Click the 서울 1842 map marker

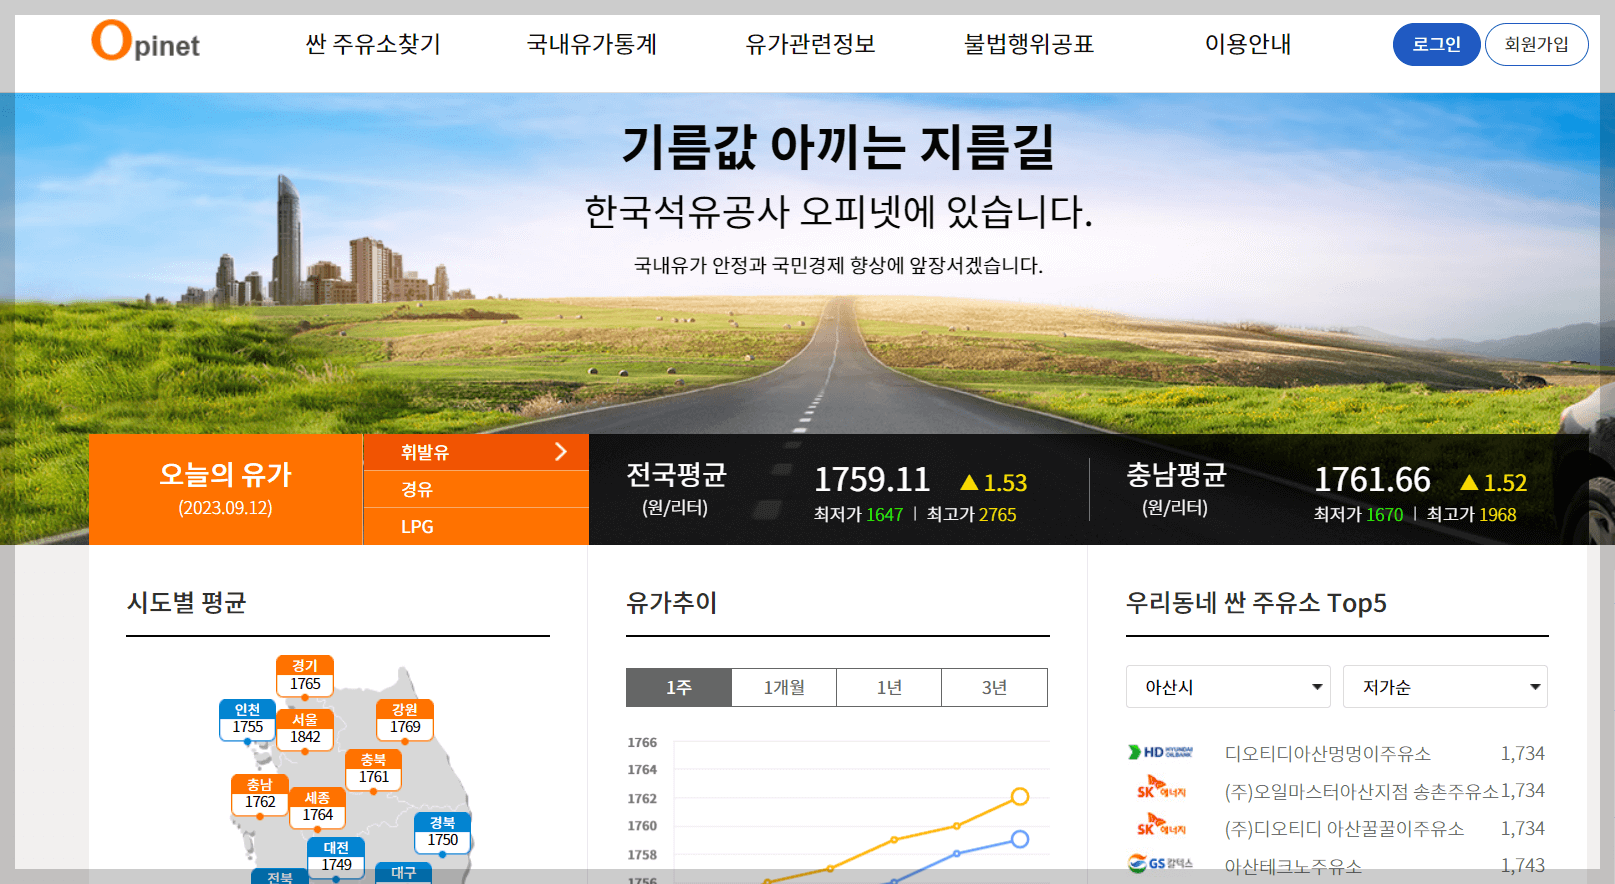pyautogui.click(x=305, y=729)
